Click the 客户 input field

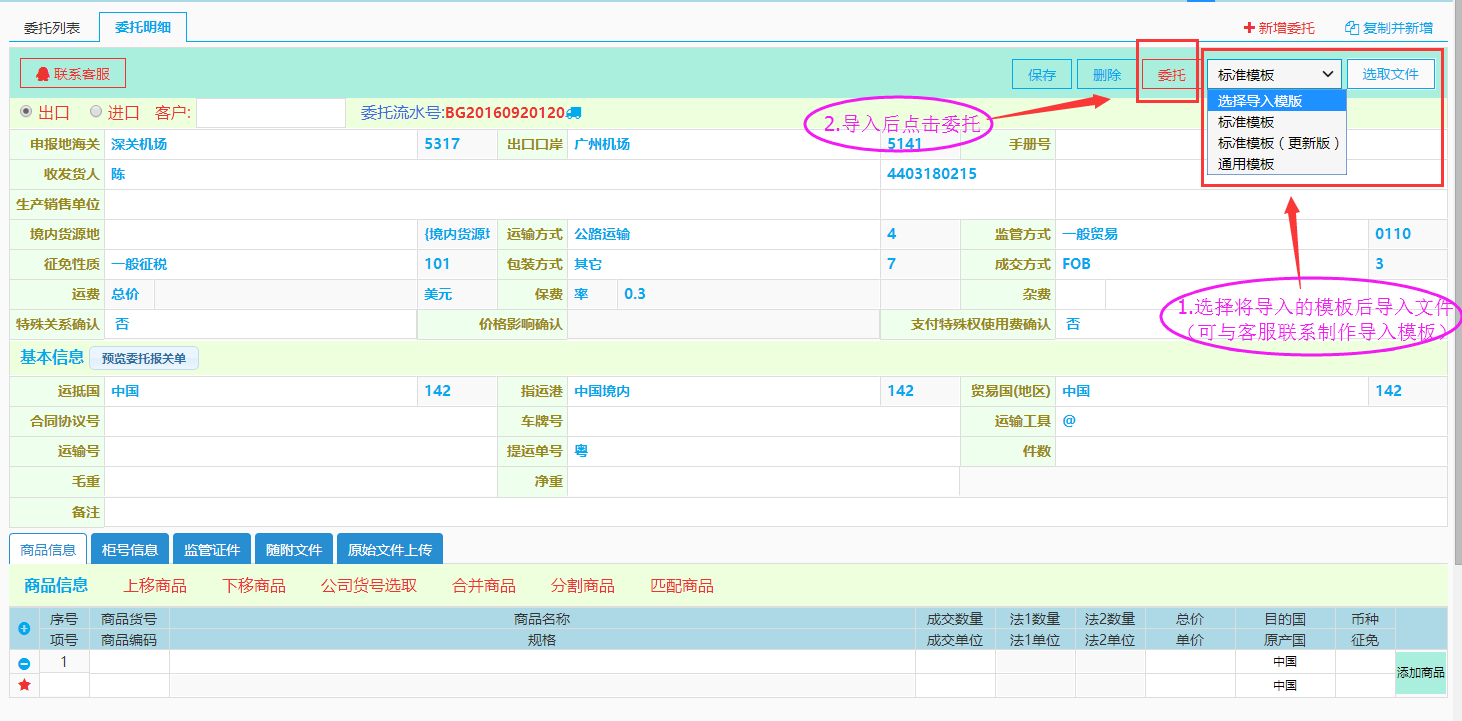[x=270, y=113]
